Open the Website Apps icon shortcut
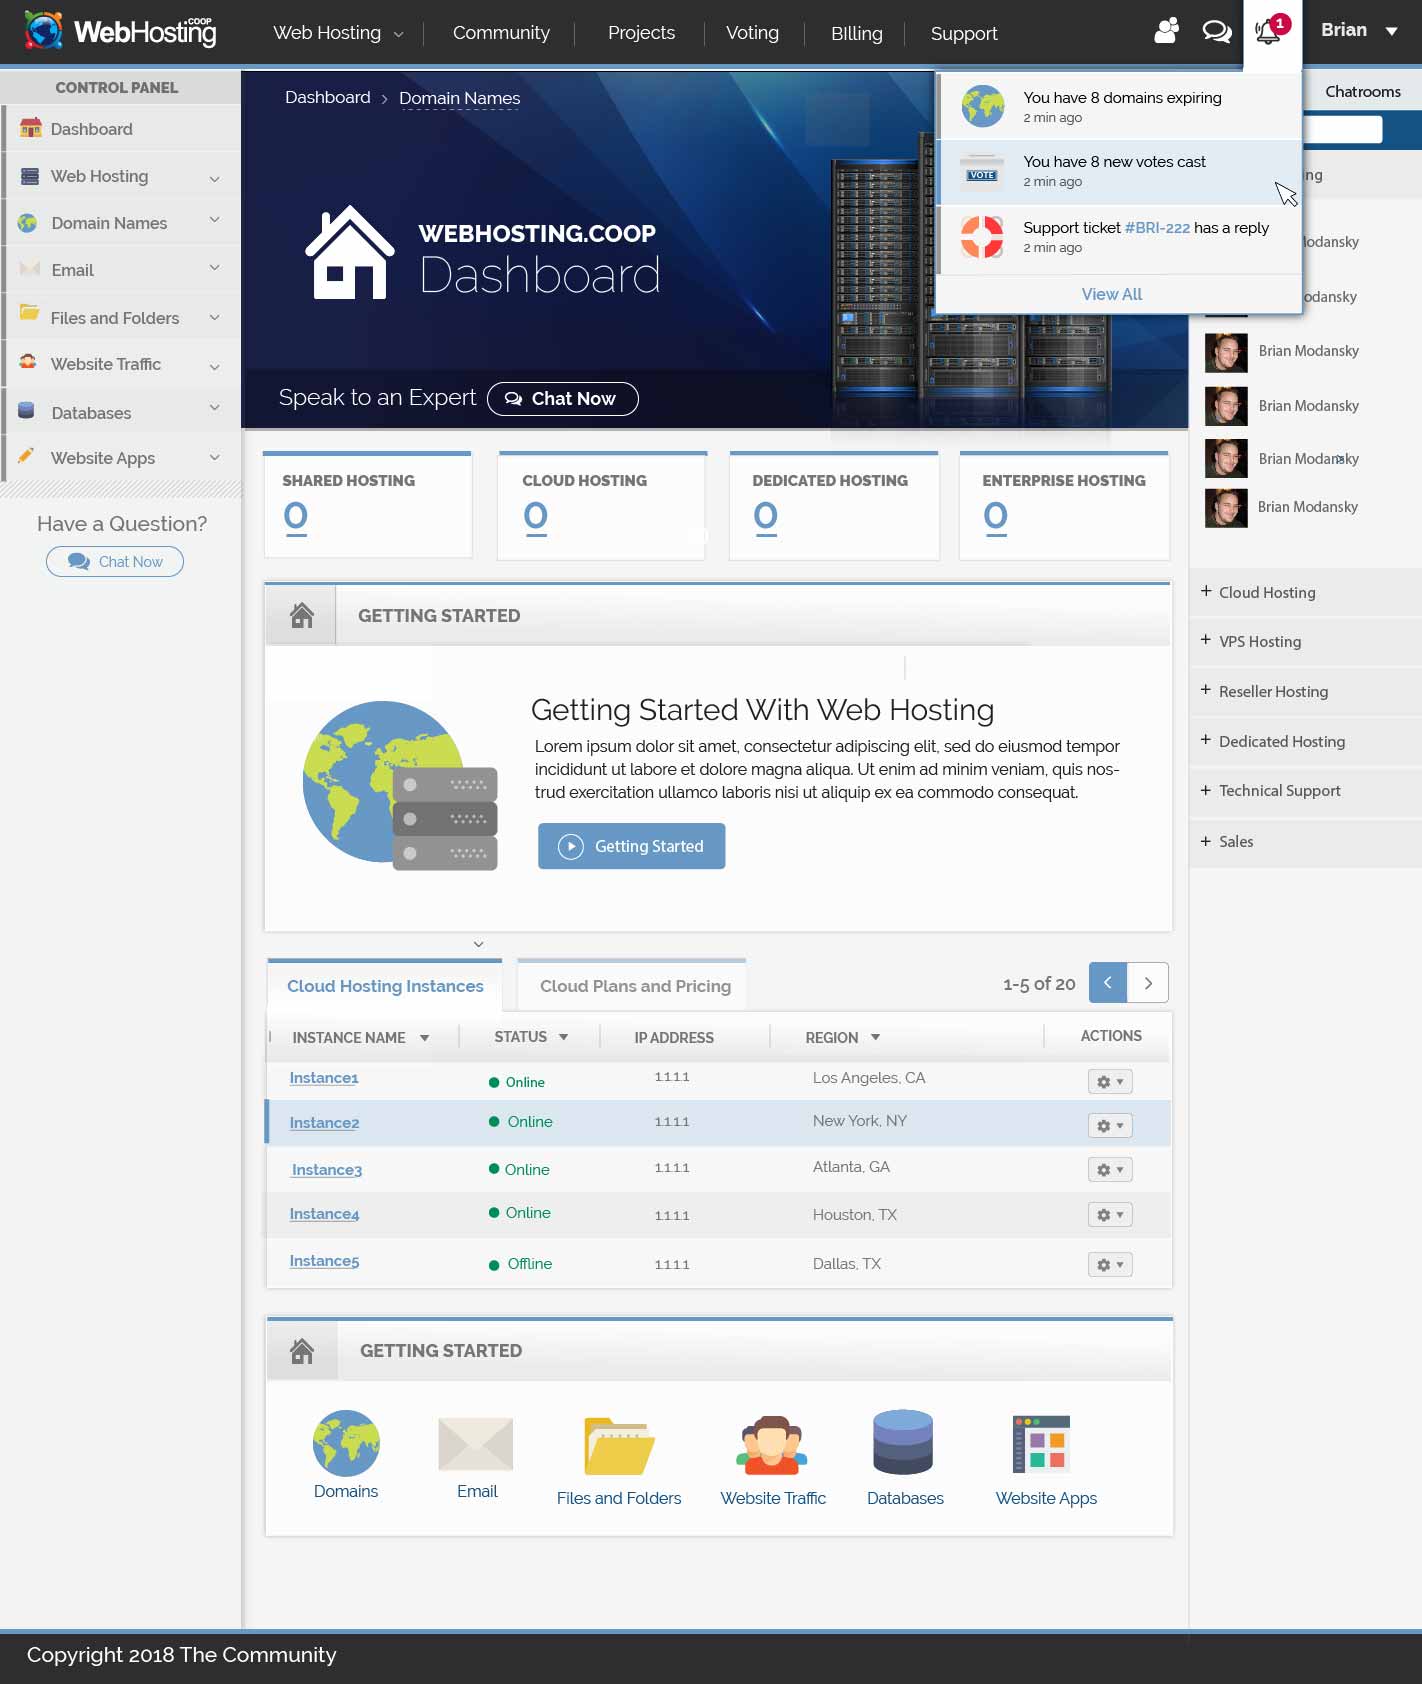Image resolution: width=1422 pixels, height=1684 pixels. (x=1041, y=1444)
